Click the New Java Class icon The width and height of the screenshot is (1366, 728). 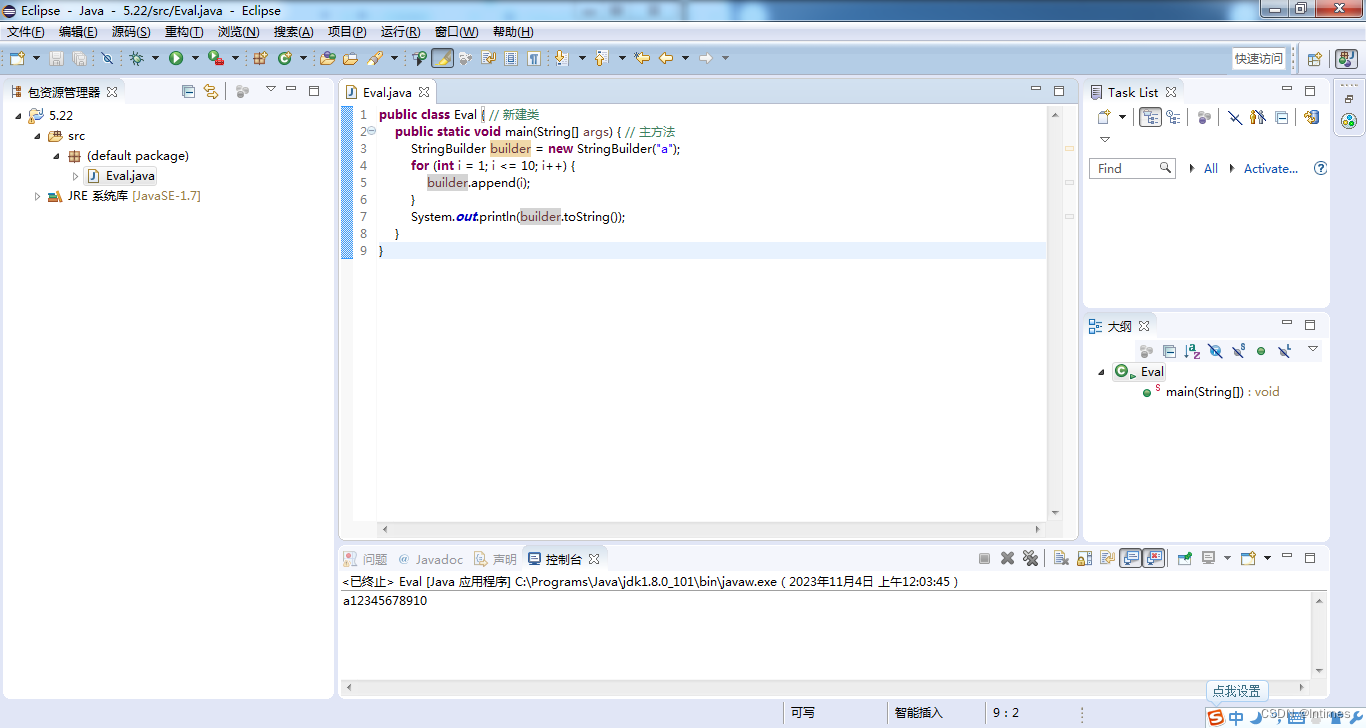[285, 58]
